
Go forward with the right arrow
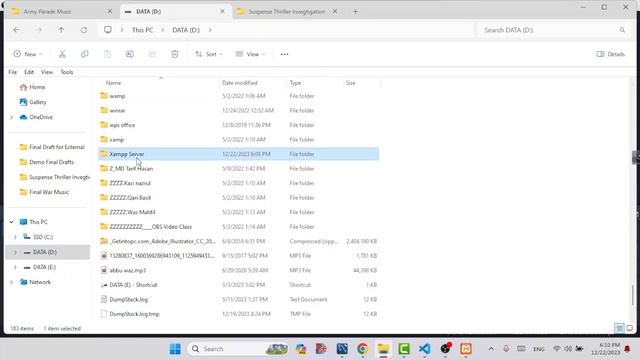pos(38,30)
